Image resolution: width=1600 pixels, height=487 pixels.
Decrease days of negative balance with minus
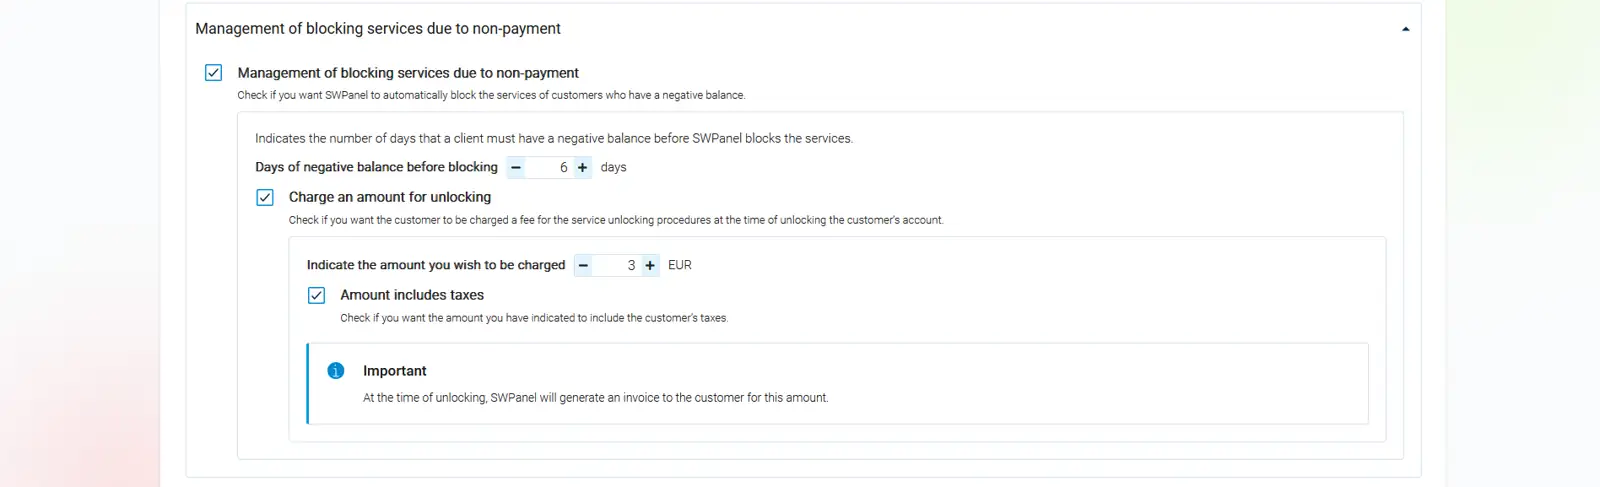click(516, 168)
